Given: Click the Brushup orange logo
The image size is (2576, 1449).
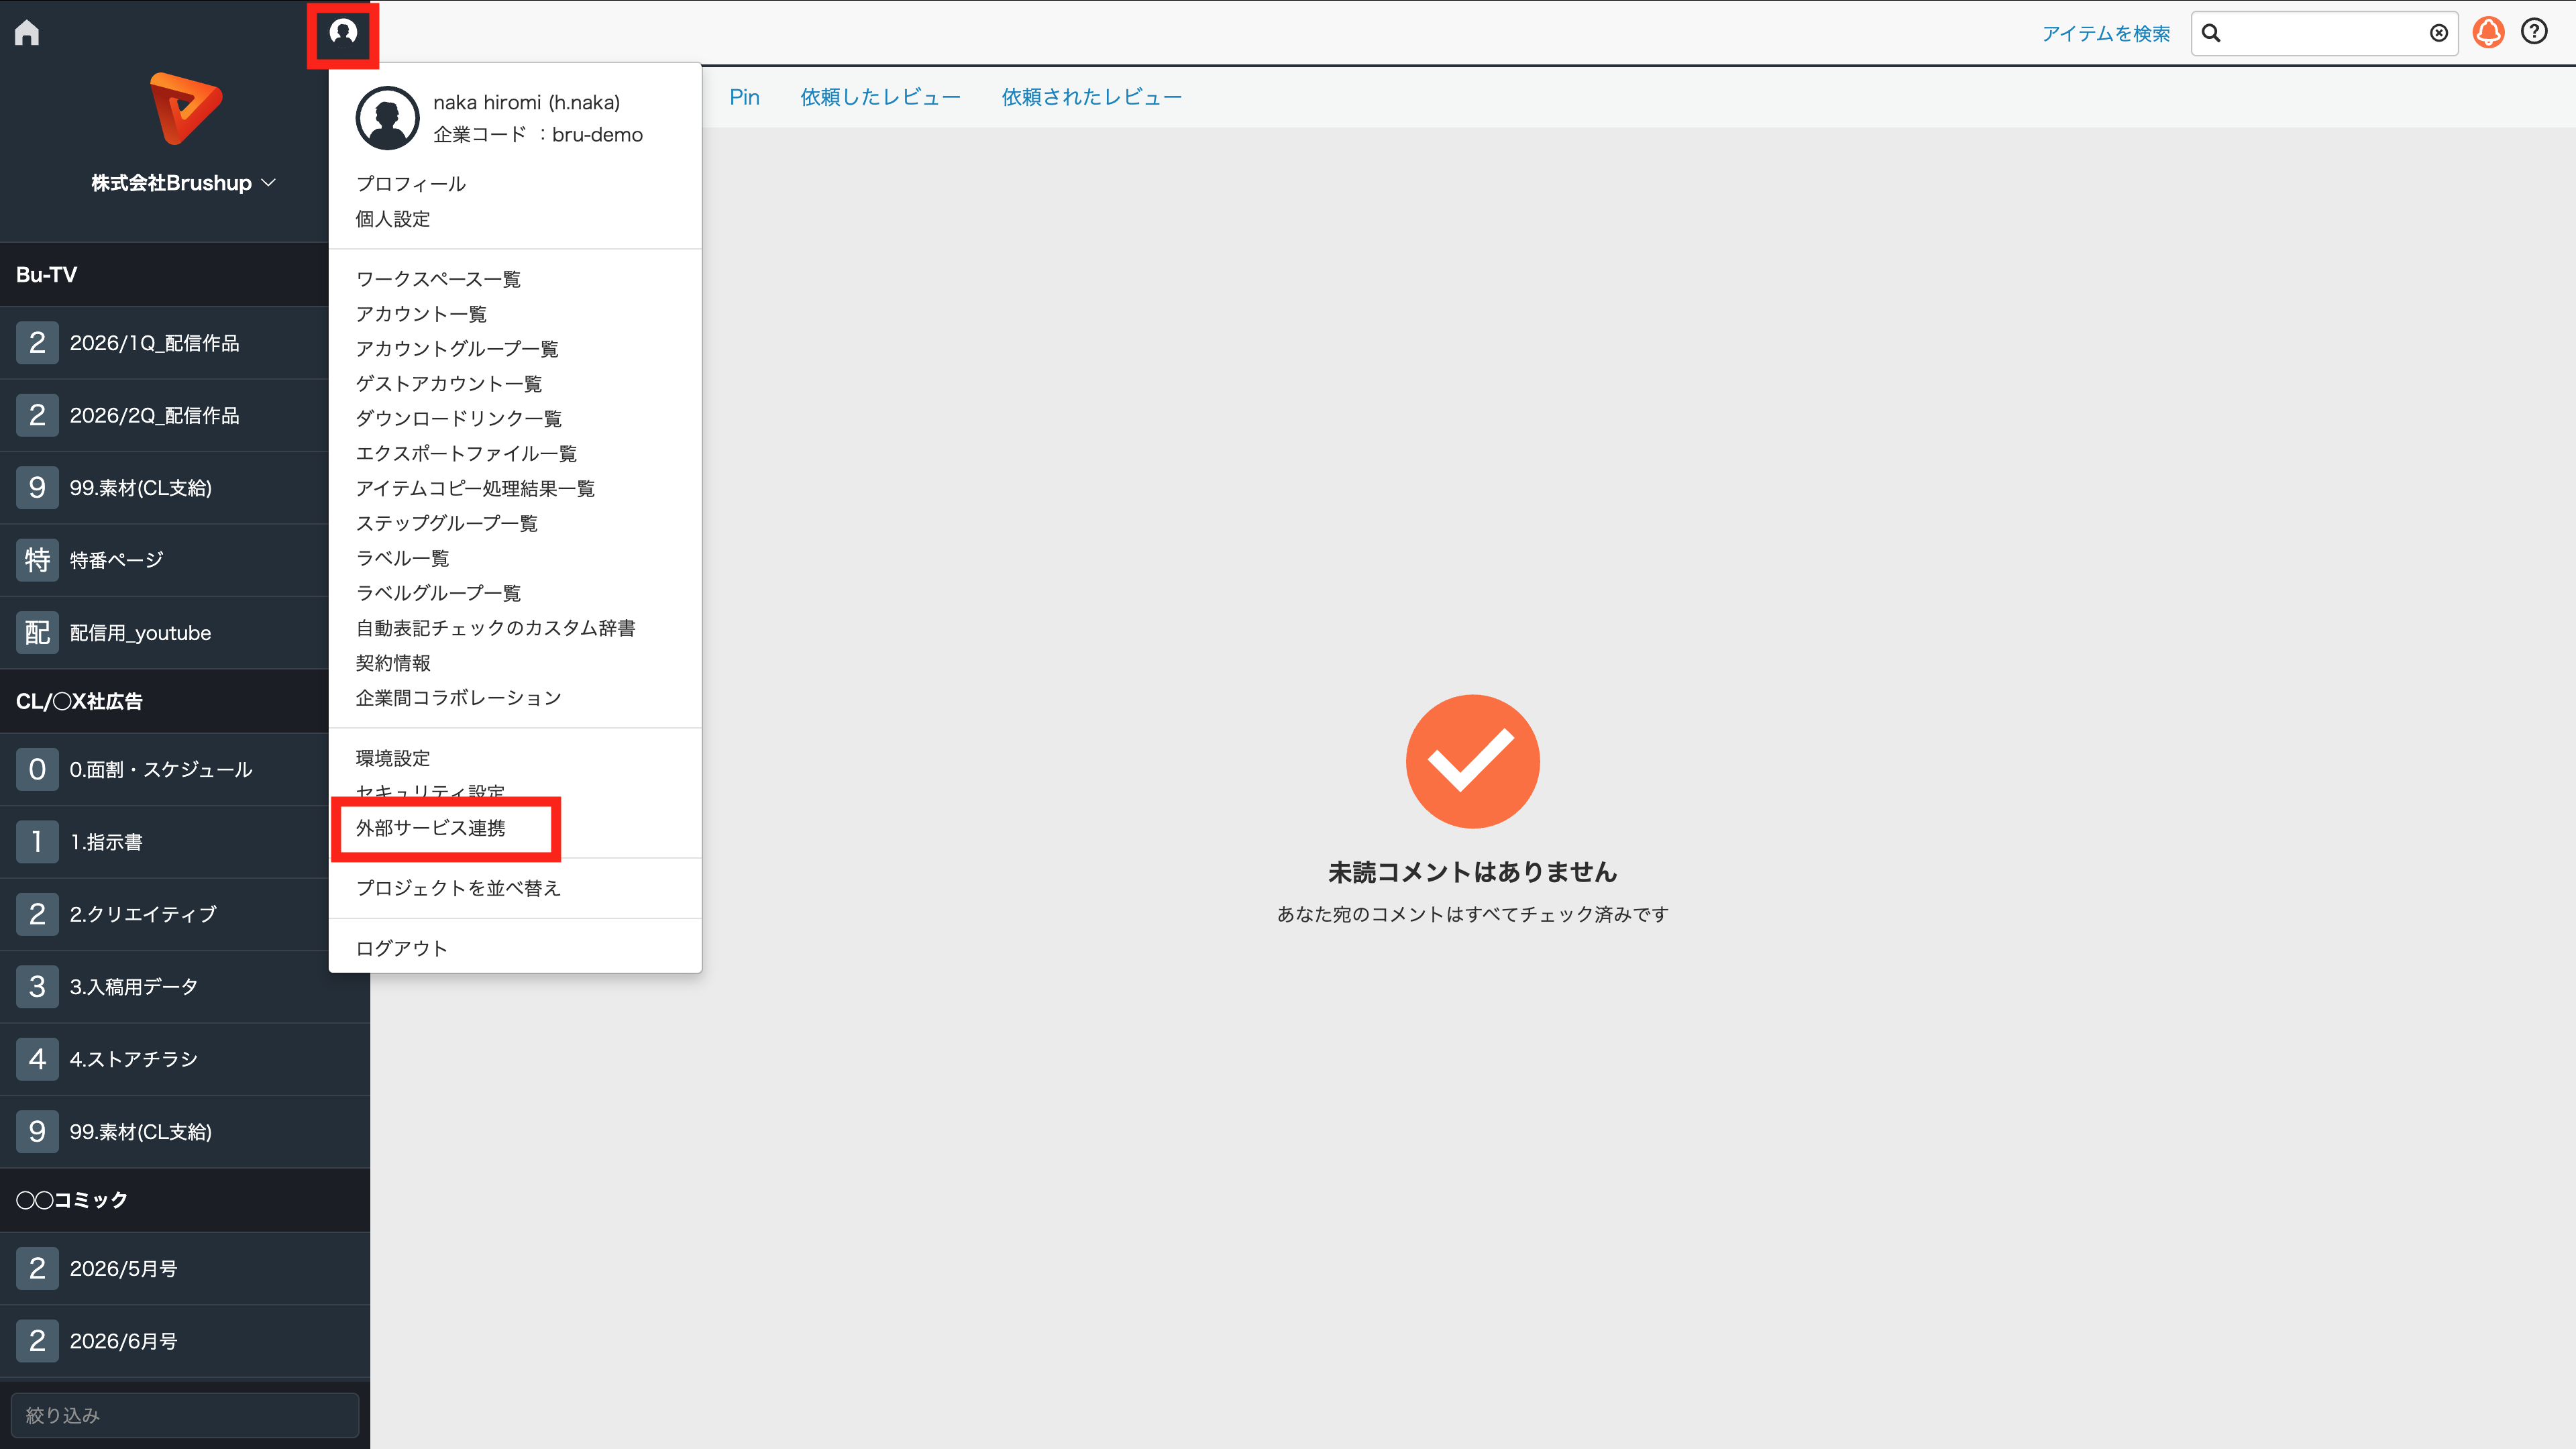Looking at the screenshot, I should (185, 108).
